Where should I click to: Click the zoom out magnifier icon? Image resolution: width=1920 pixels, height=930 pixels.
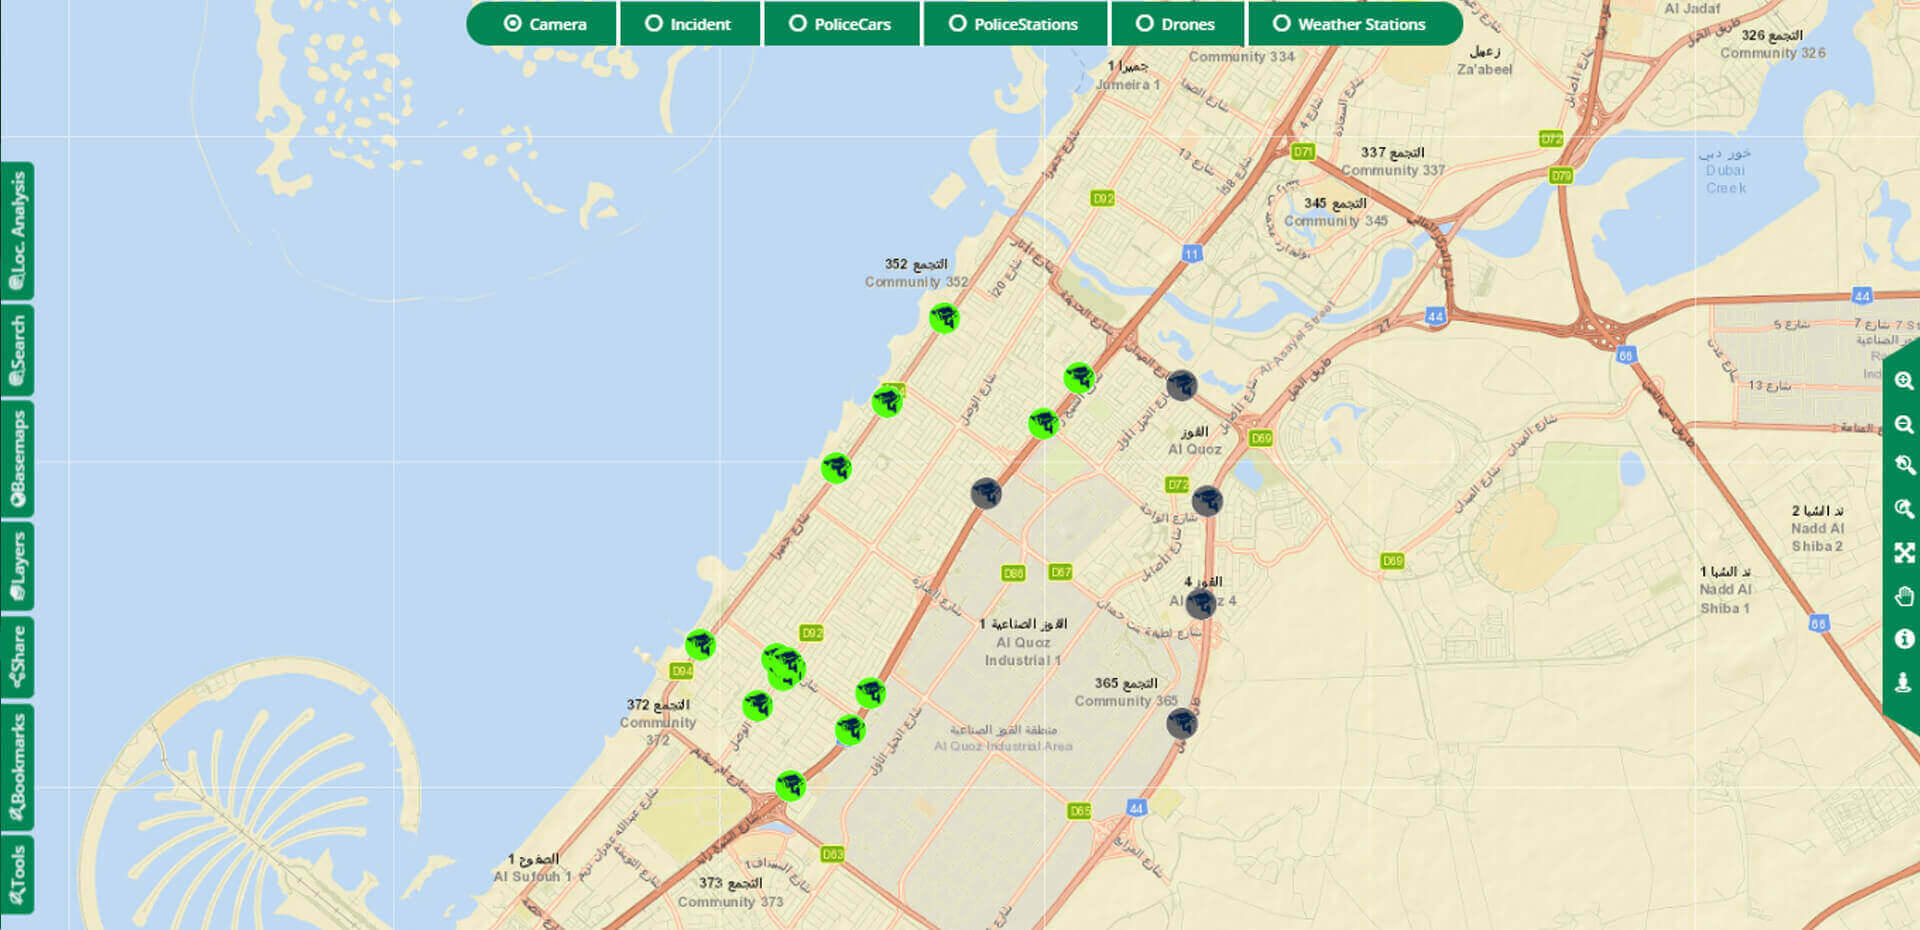(x=1903, y=424)
